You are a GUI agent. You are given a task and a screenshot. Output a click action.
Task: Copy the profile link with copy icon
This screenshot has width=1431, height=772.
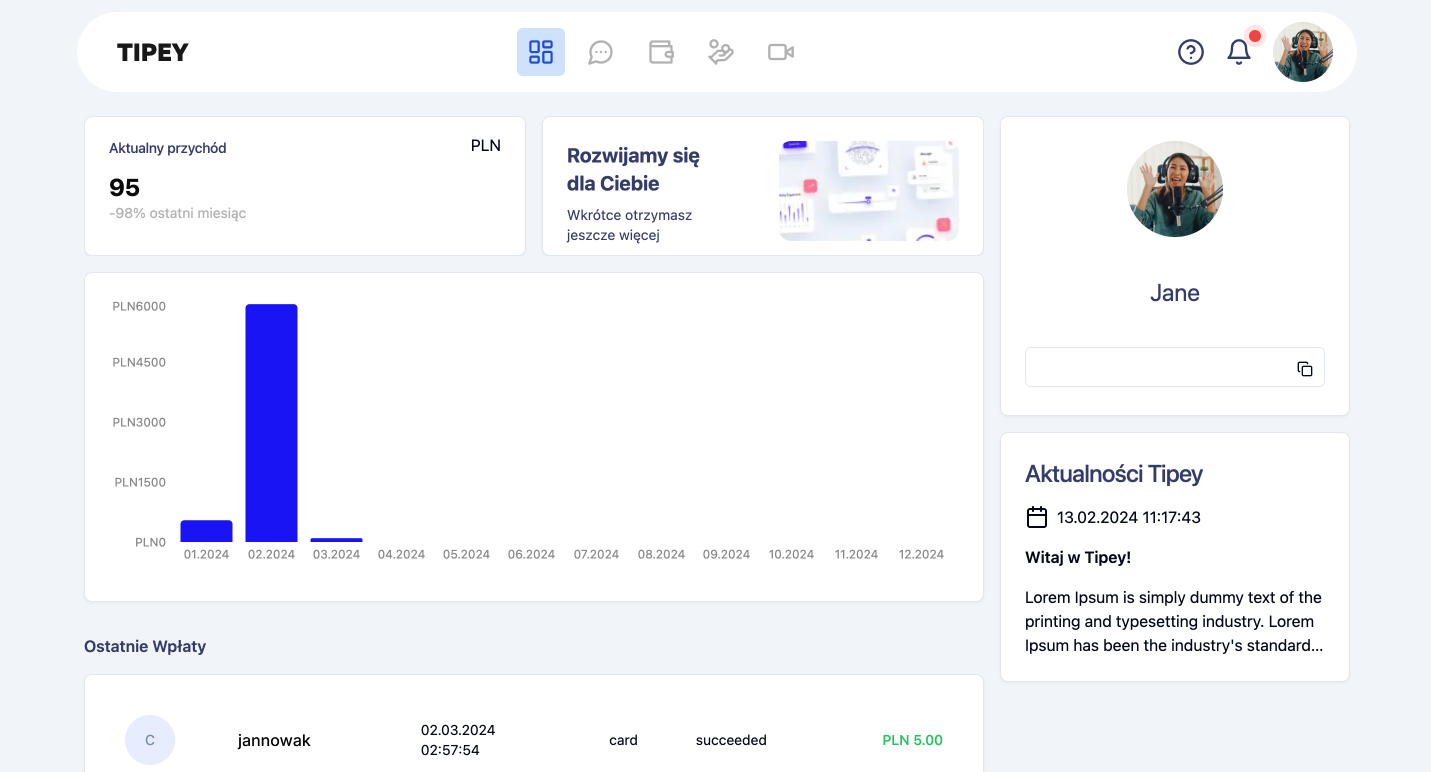(1304, 368)
